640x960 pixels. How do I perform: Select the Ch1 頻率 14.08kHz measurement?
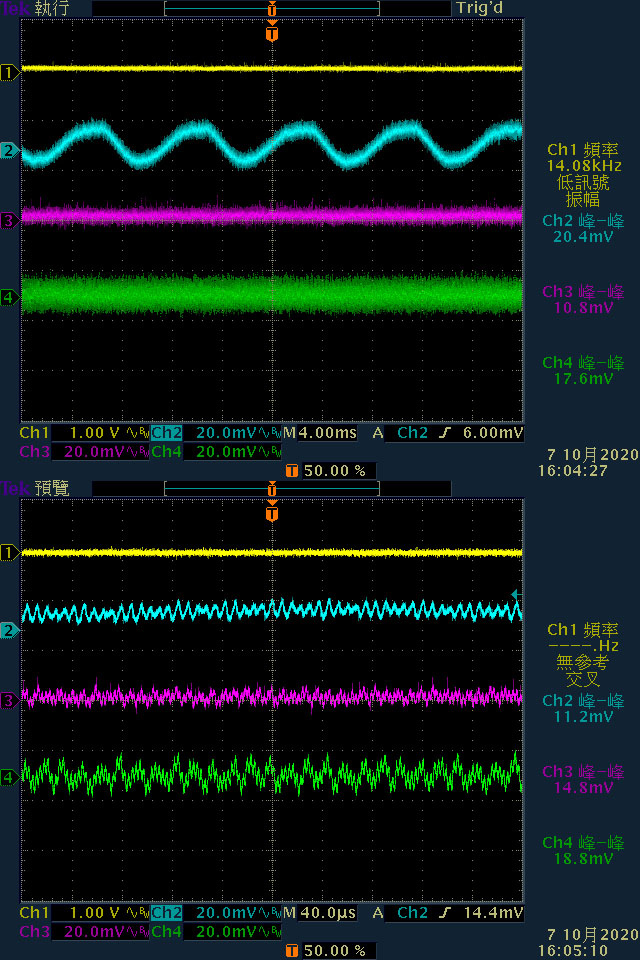(584, 157)
